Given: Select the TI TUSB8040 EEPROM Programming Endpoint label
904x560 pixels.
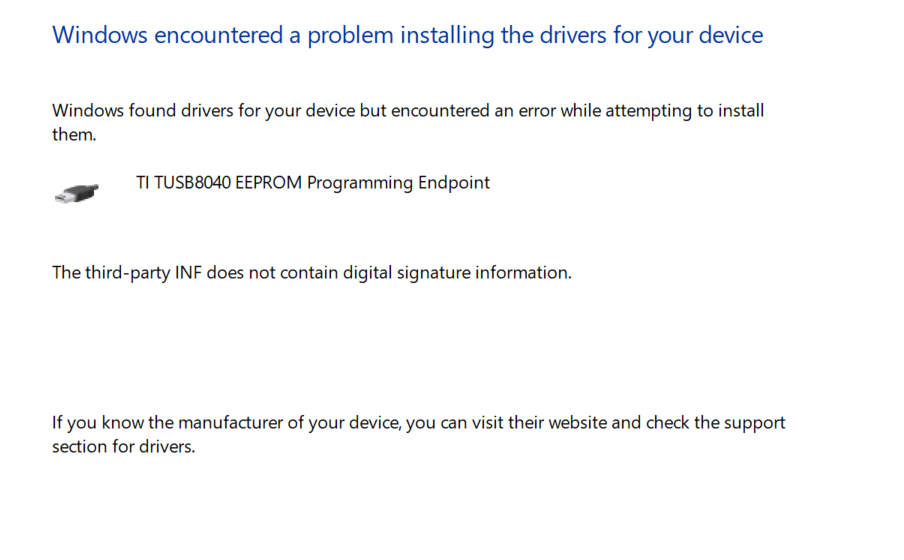Looking at the screenshot, I should tap(313, 183).
